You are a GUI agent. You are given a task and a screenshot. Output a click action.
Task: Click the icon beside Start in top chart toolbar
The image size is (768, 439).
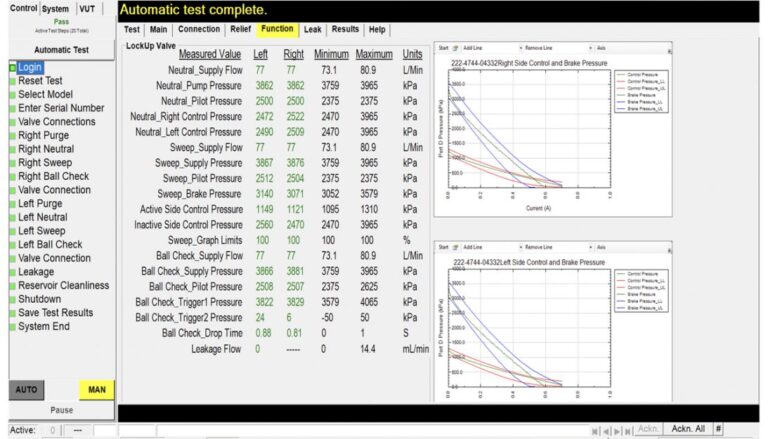pos(456,48)
